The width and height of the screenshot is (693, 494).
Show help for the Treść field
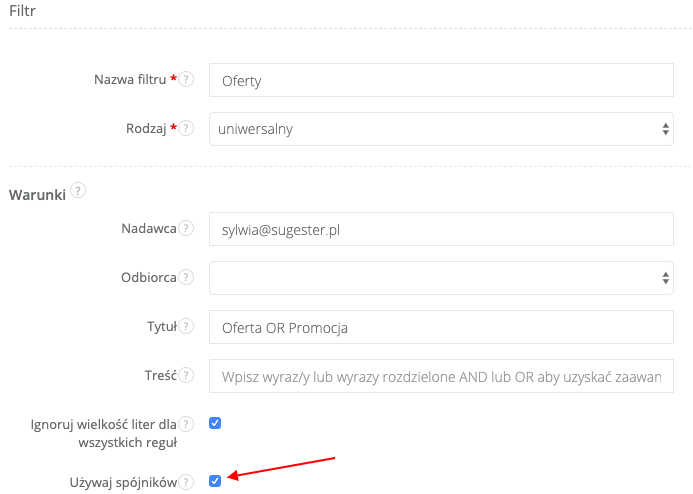click(x=186, y=375)
